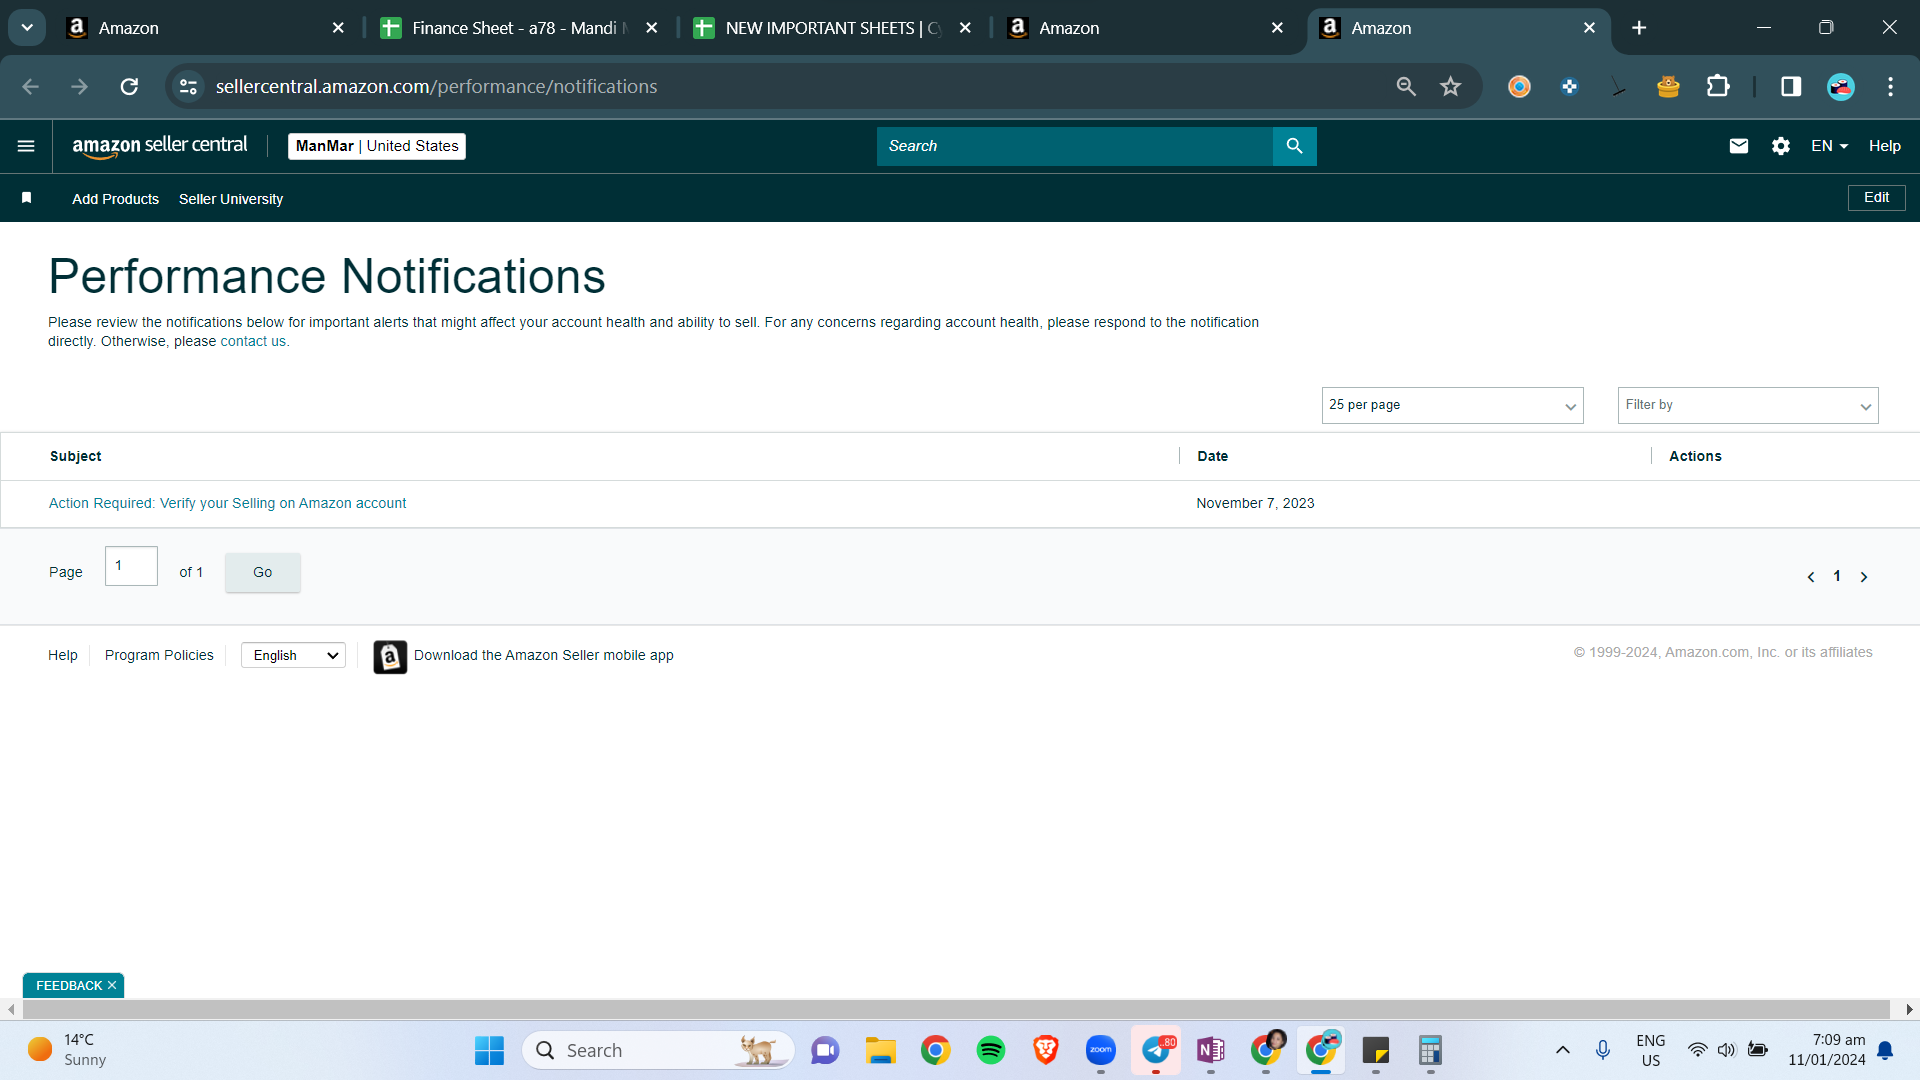Bookmark this page with the star icon
The width and height of the screenshot is (1920, 1080).
tap(1450, 87)
